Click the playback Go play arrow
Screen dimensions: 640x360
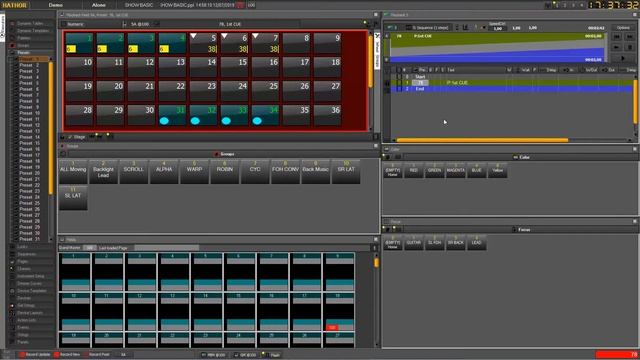coord(623,58)
